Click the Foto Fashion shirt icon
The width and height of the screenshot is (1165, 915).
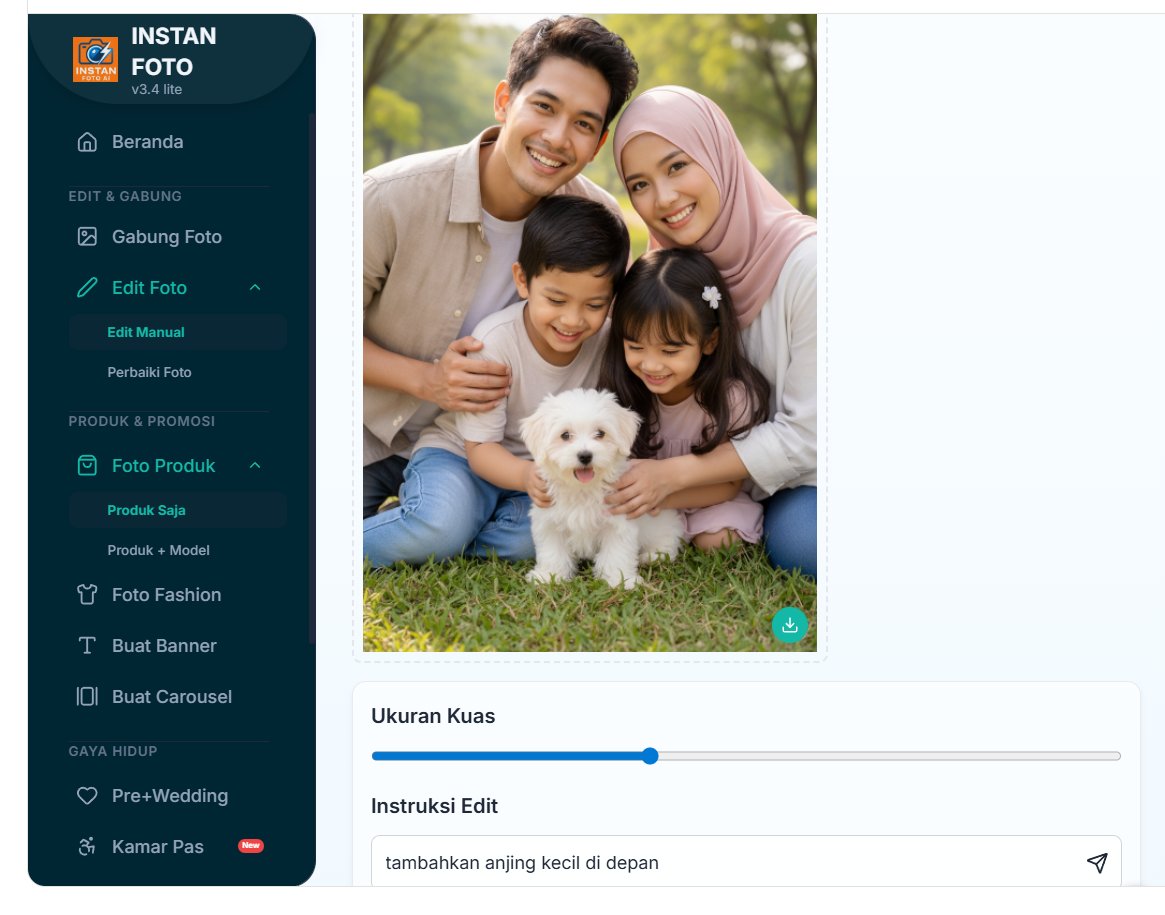(87, 595)
